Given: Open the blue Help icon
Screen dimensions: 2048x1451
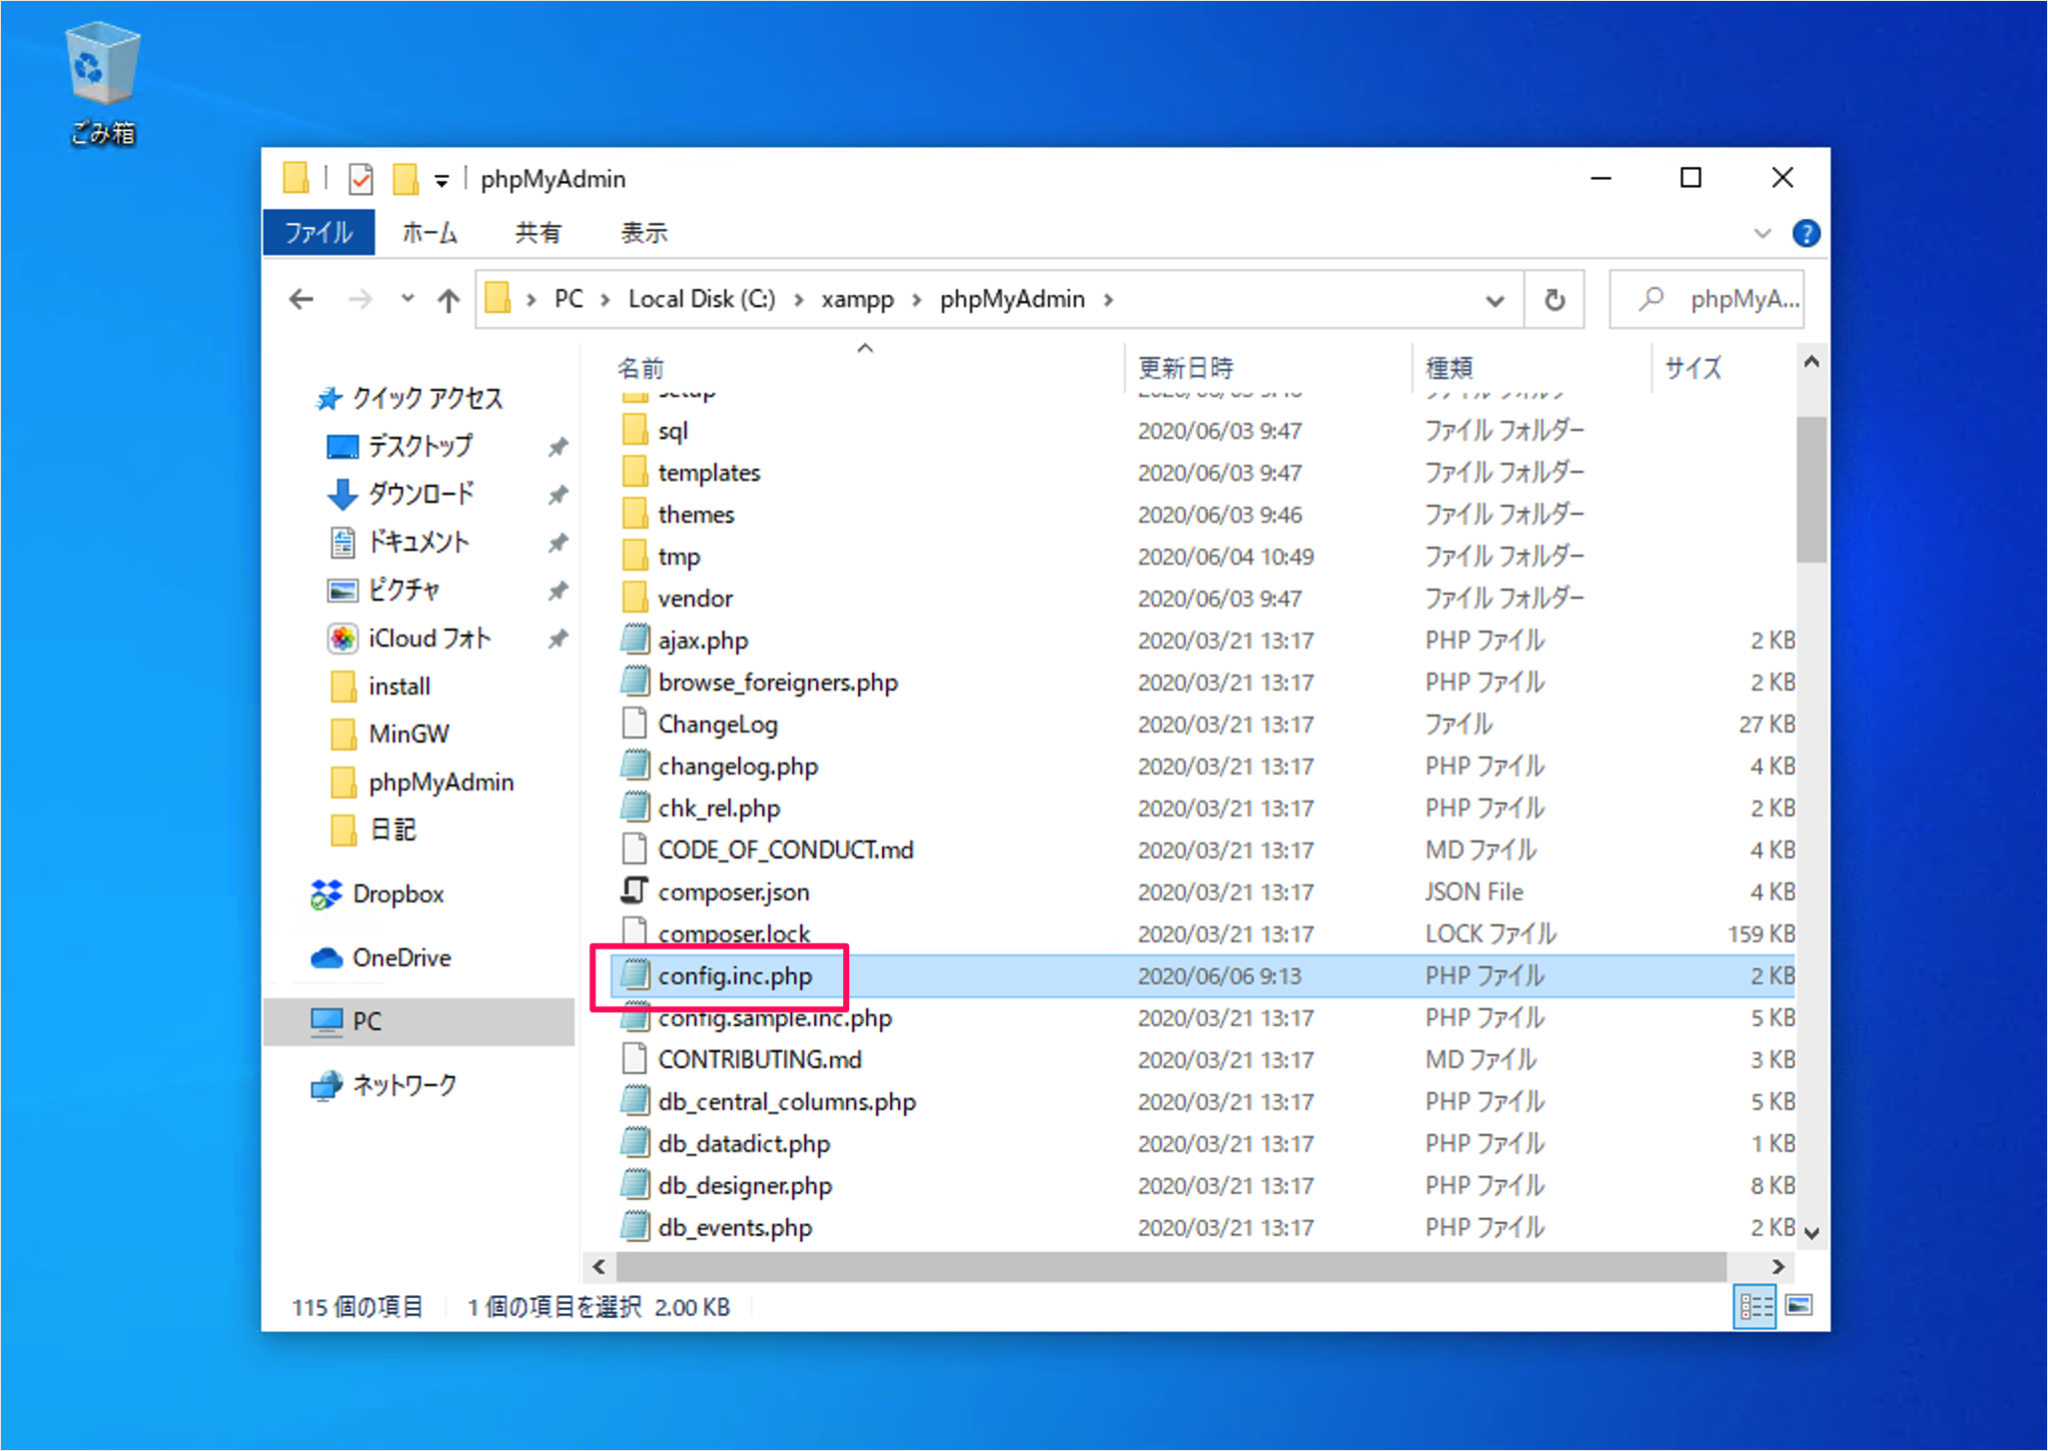Looking at the screenshot, I should pos(1806,233).
